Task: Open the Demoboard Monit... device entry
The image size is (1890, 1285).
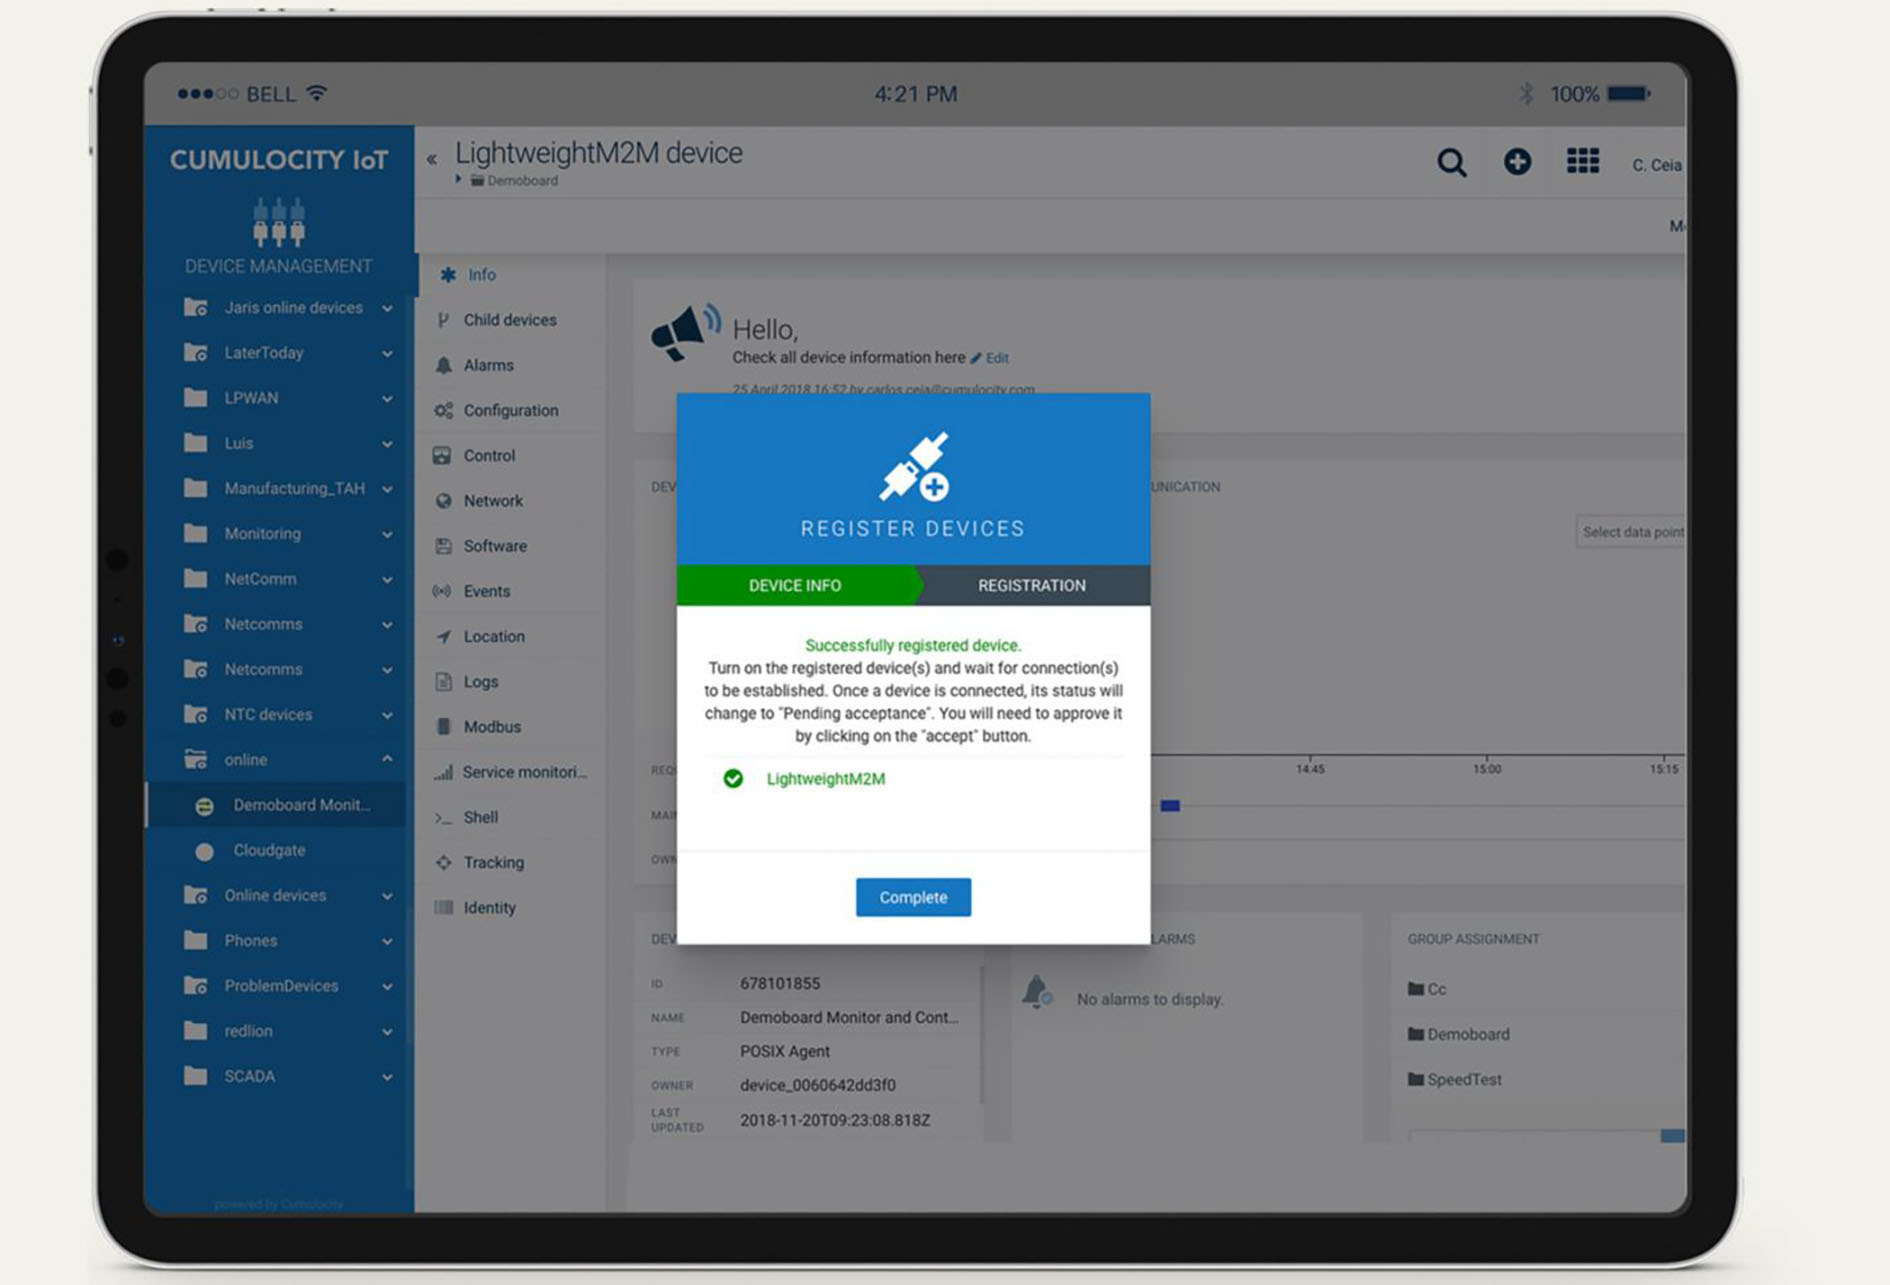Action: 301,805
